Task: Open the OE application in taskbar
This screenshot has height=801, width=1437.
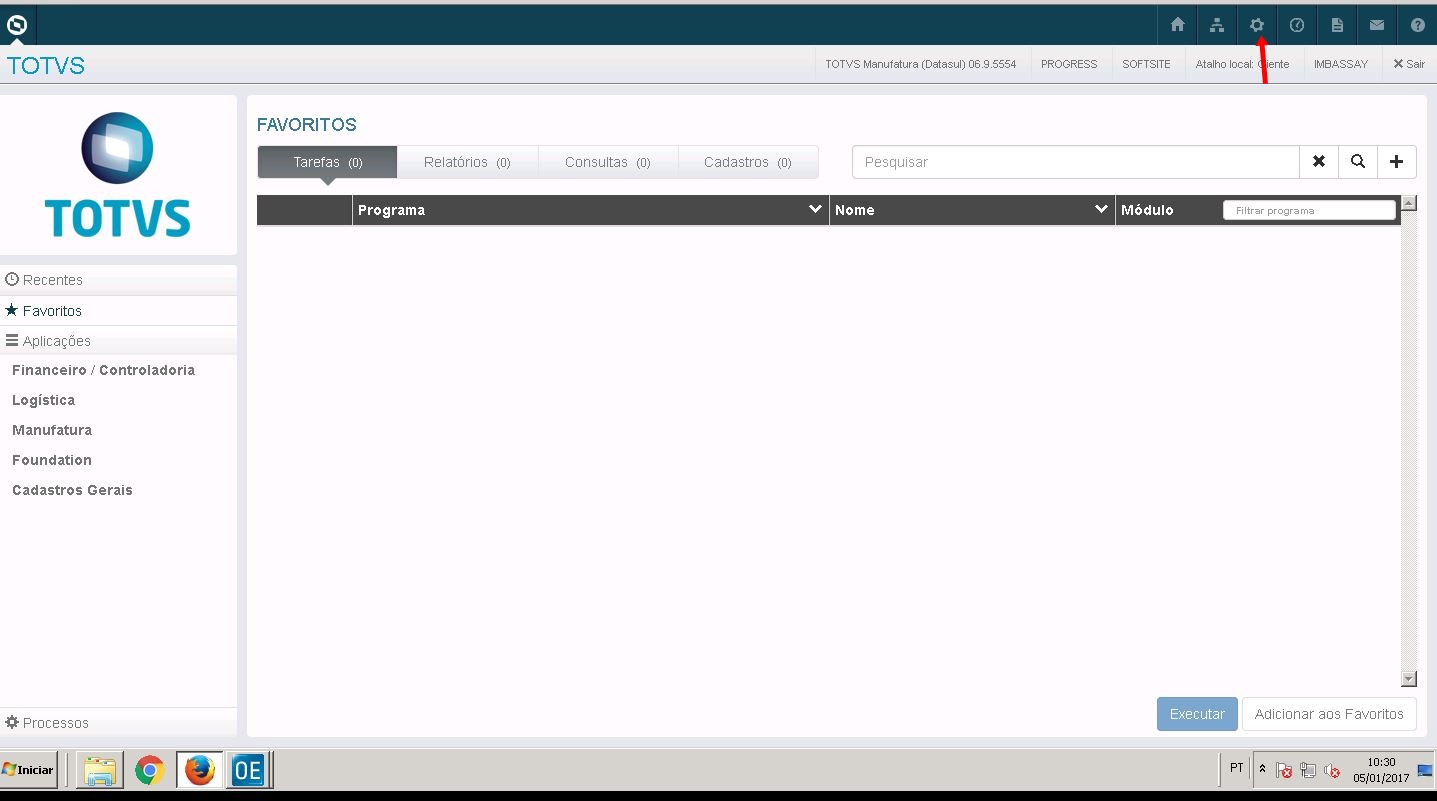Action: pyautogui.click(x=247, y=770)
